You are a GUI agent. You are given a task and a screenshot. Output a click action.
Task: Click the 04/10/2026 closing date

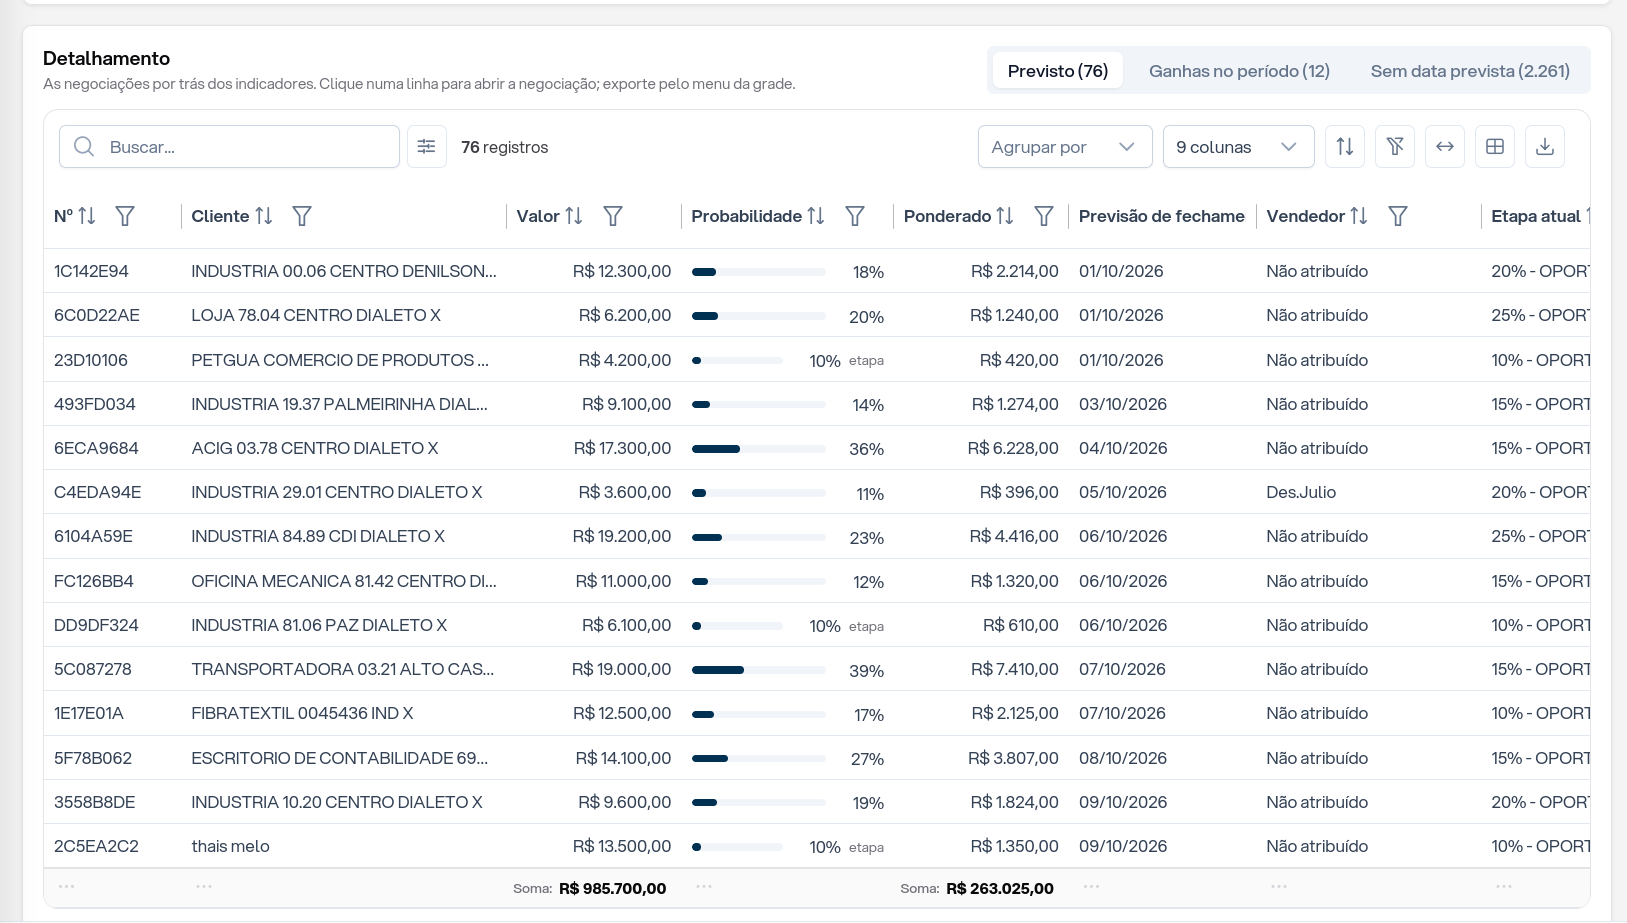[x=1123, y=448]
